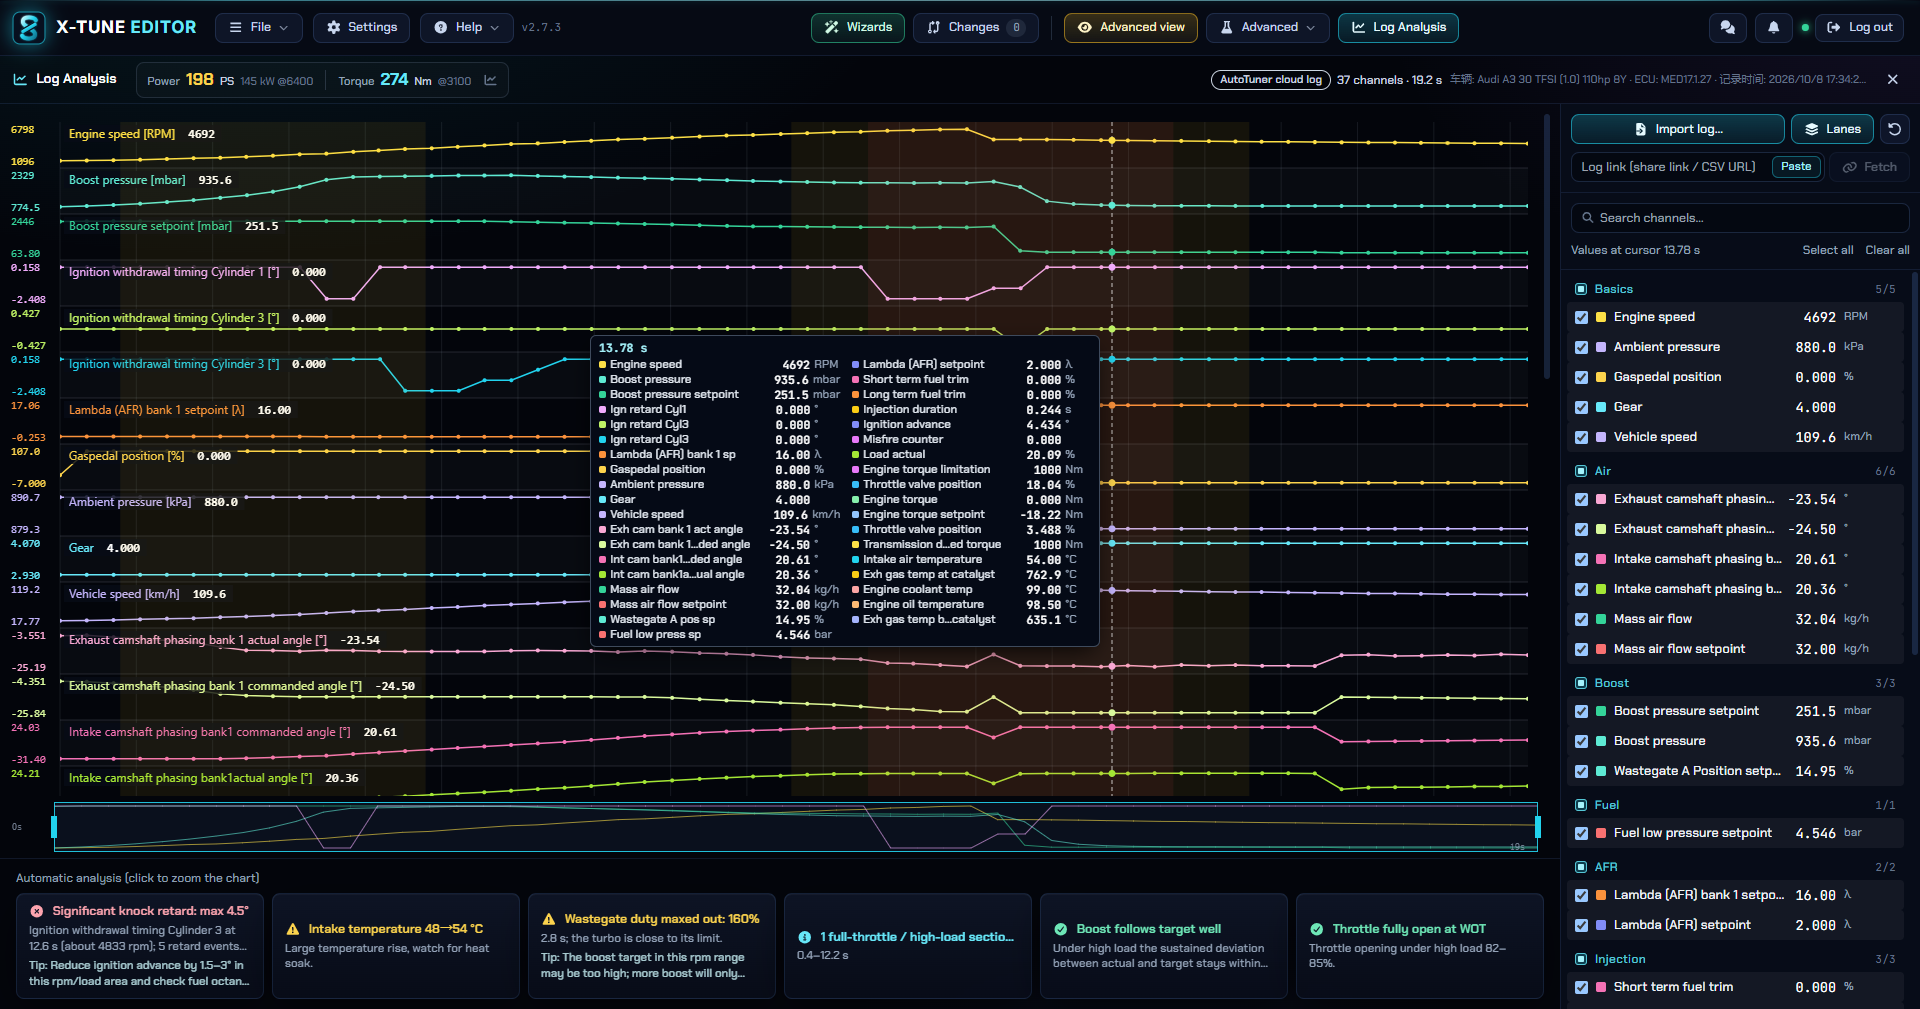Click the Injection group icon
Screen dimensions: 1920x1009
(1581, 959)
